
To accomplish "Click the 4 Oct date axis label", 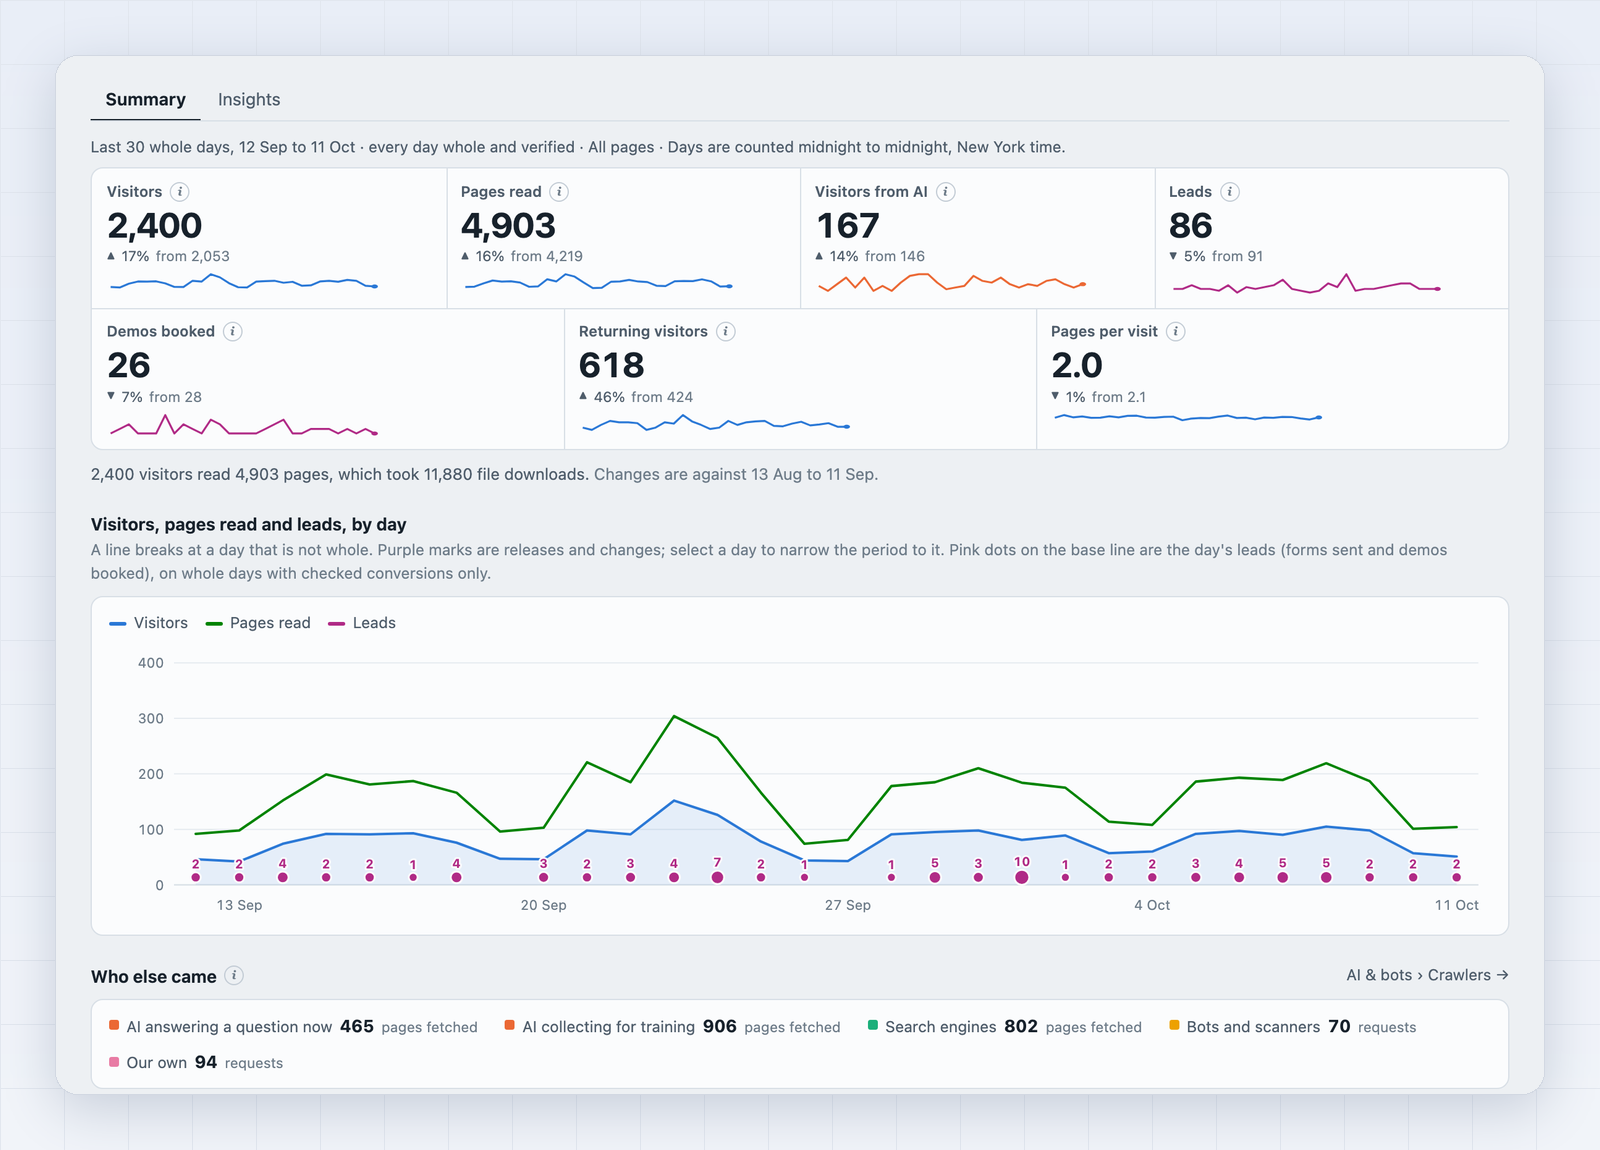I will pyautogui.click(x=1152, y=905).
